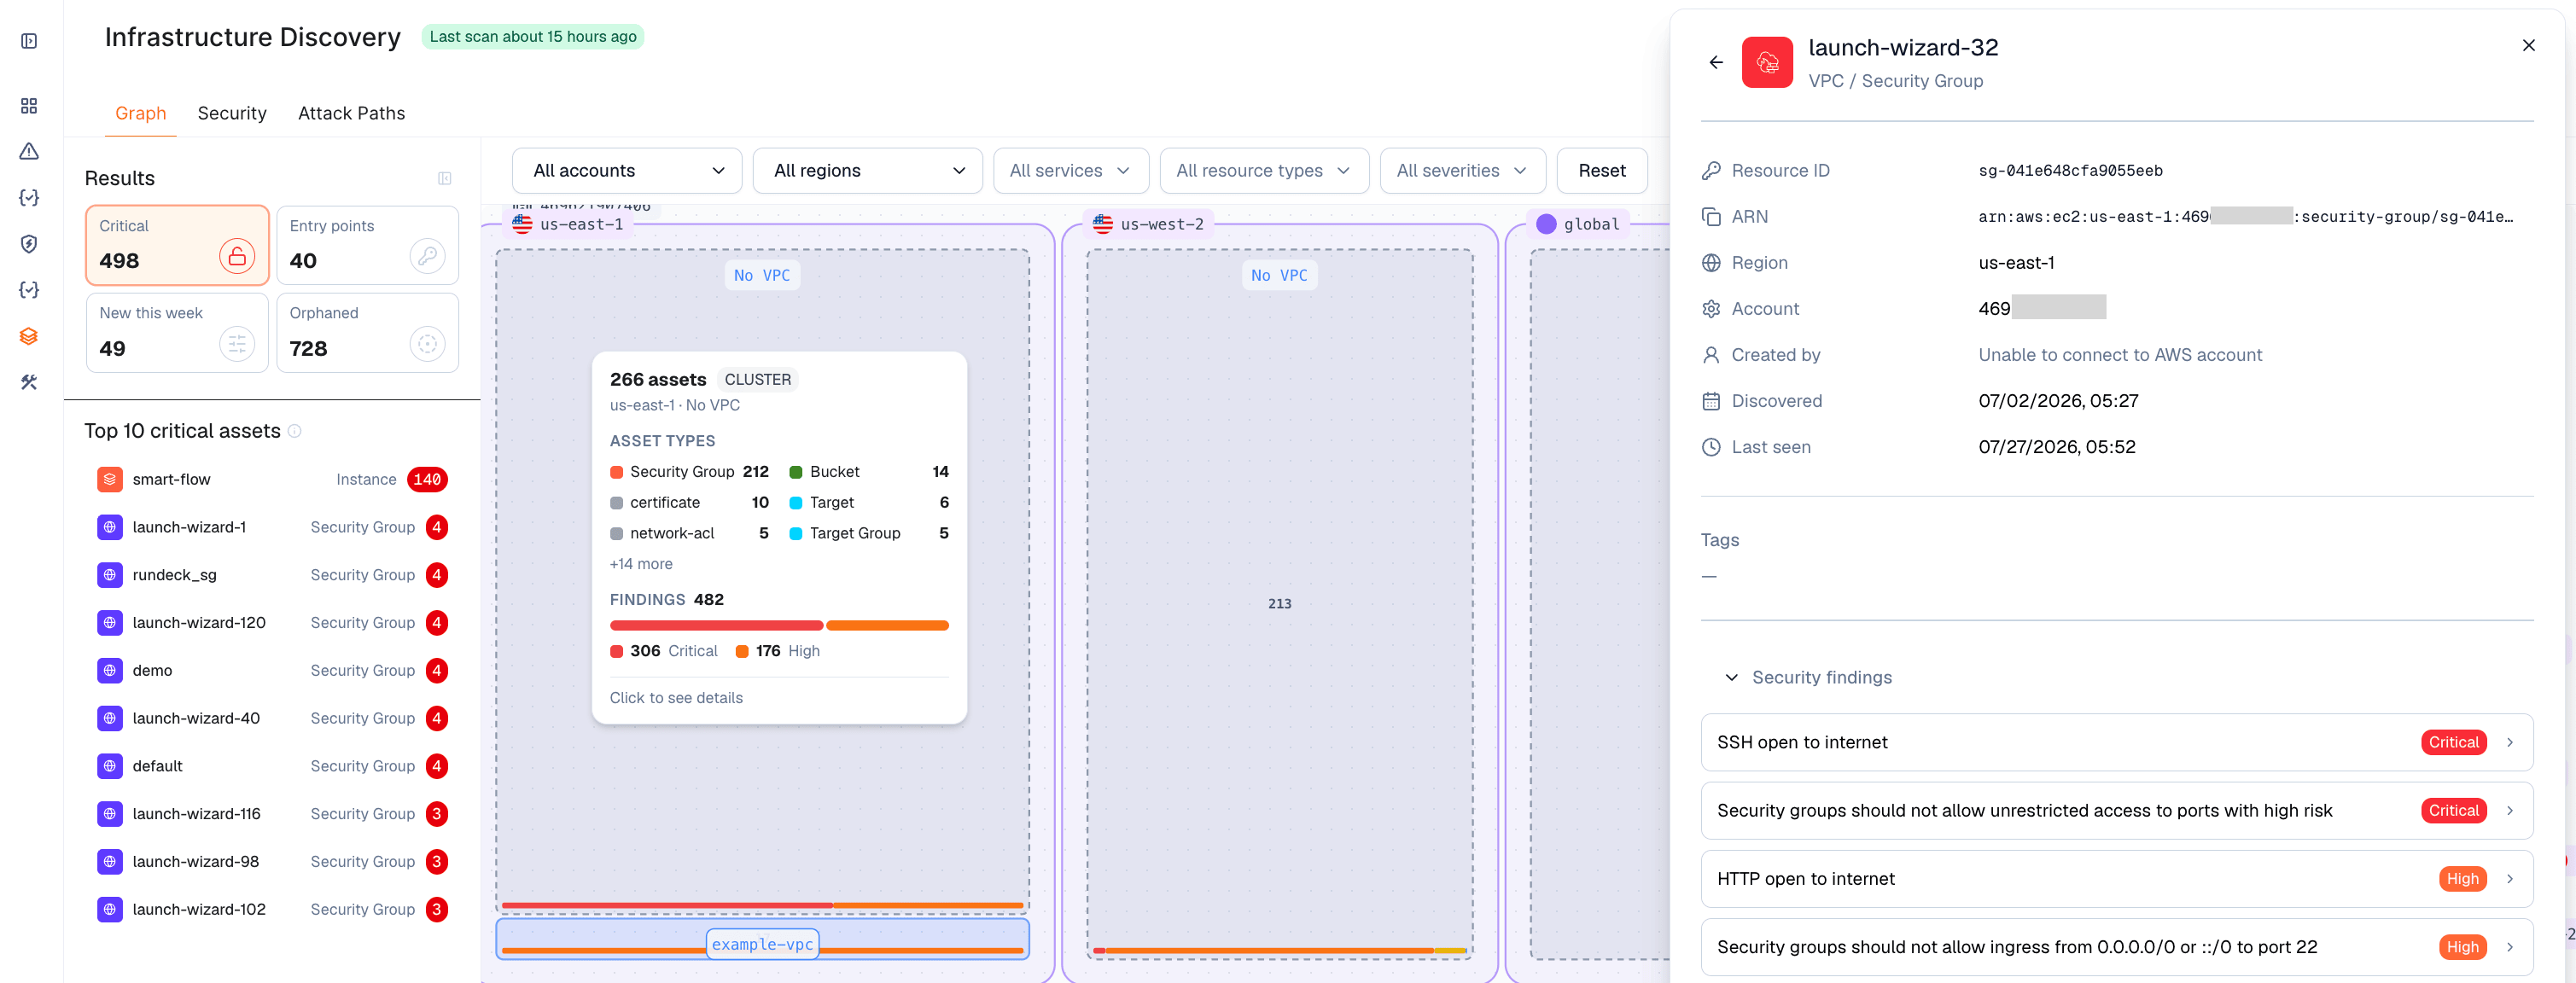Click the key icon on Entry points card

[x=427, y=257]
